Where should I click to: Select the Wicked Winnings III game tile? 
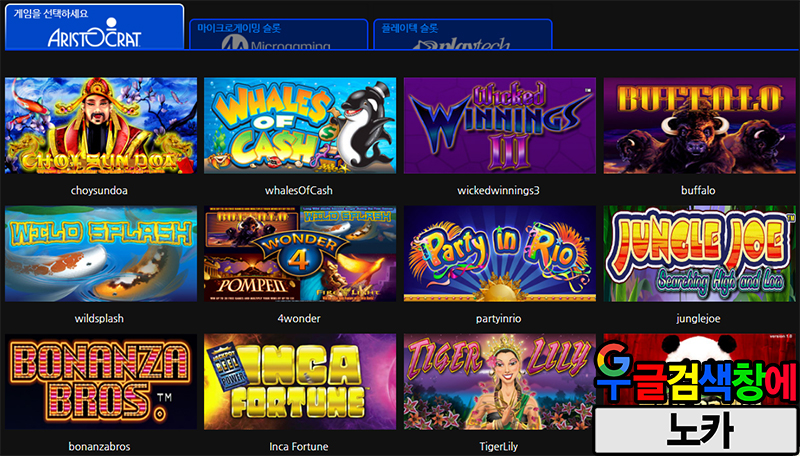click(499, 125)
